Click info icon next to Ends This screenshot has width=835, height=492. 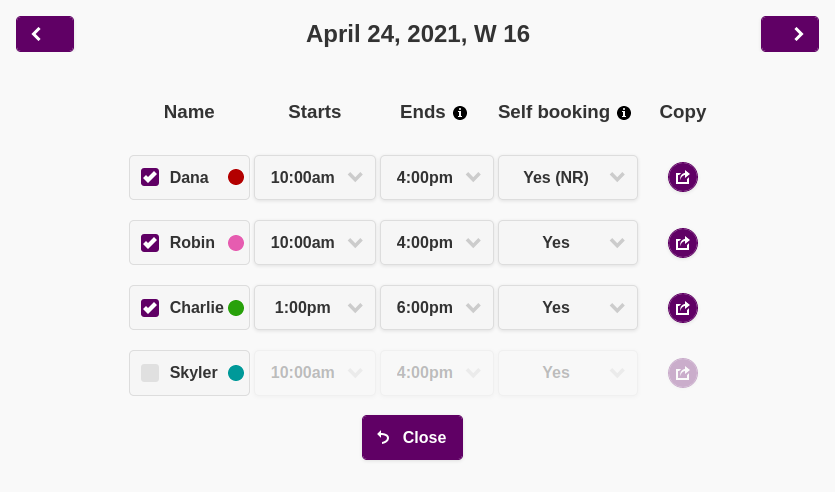(460, 113)
